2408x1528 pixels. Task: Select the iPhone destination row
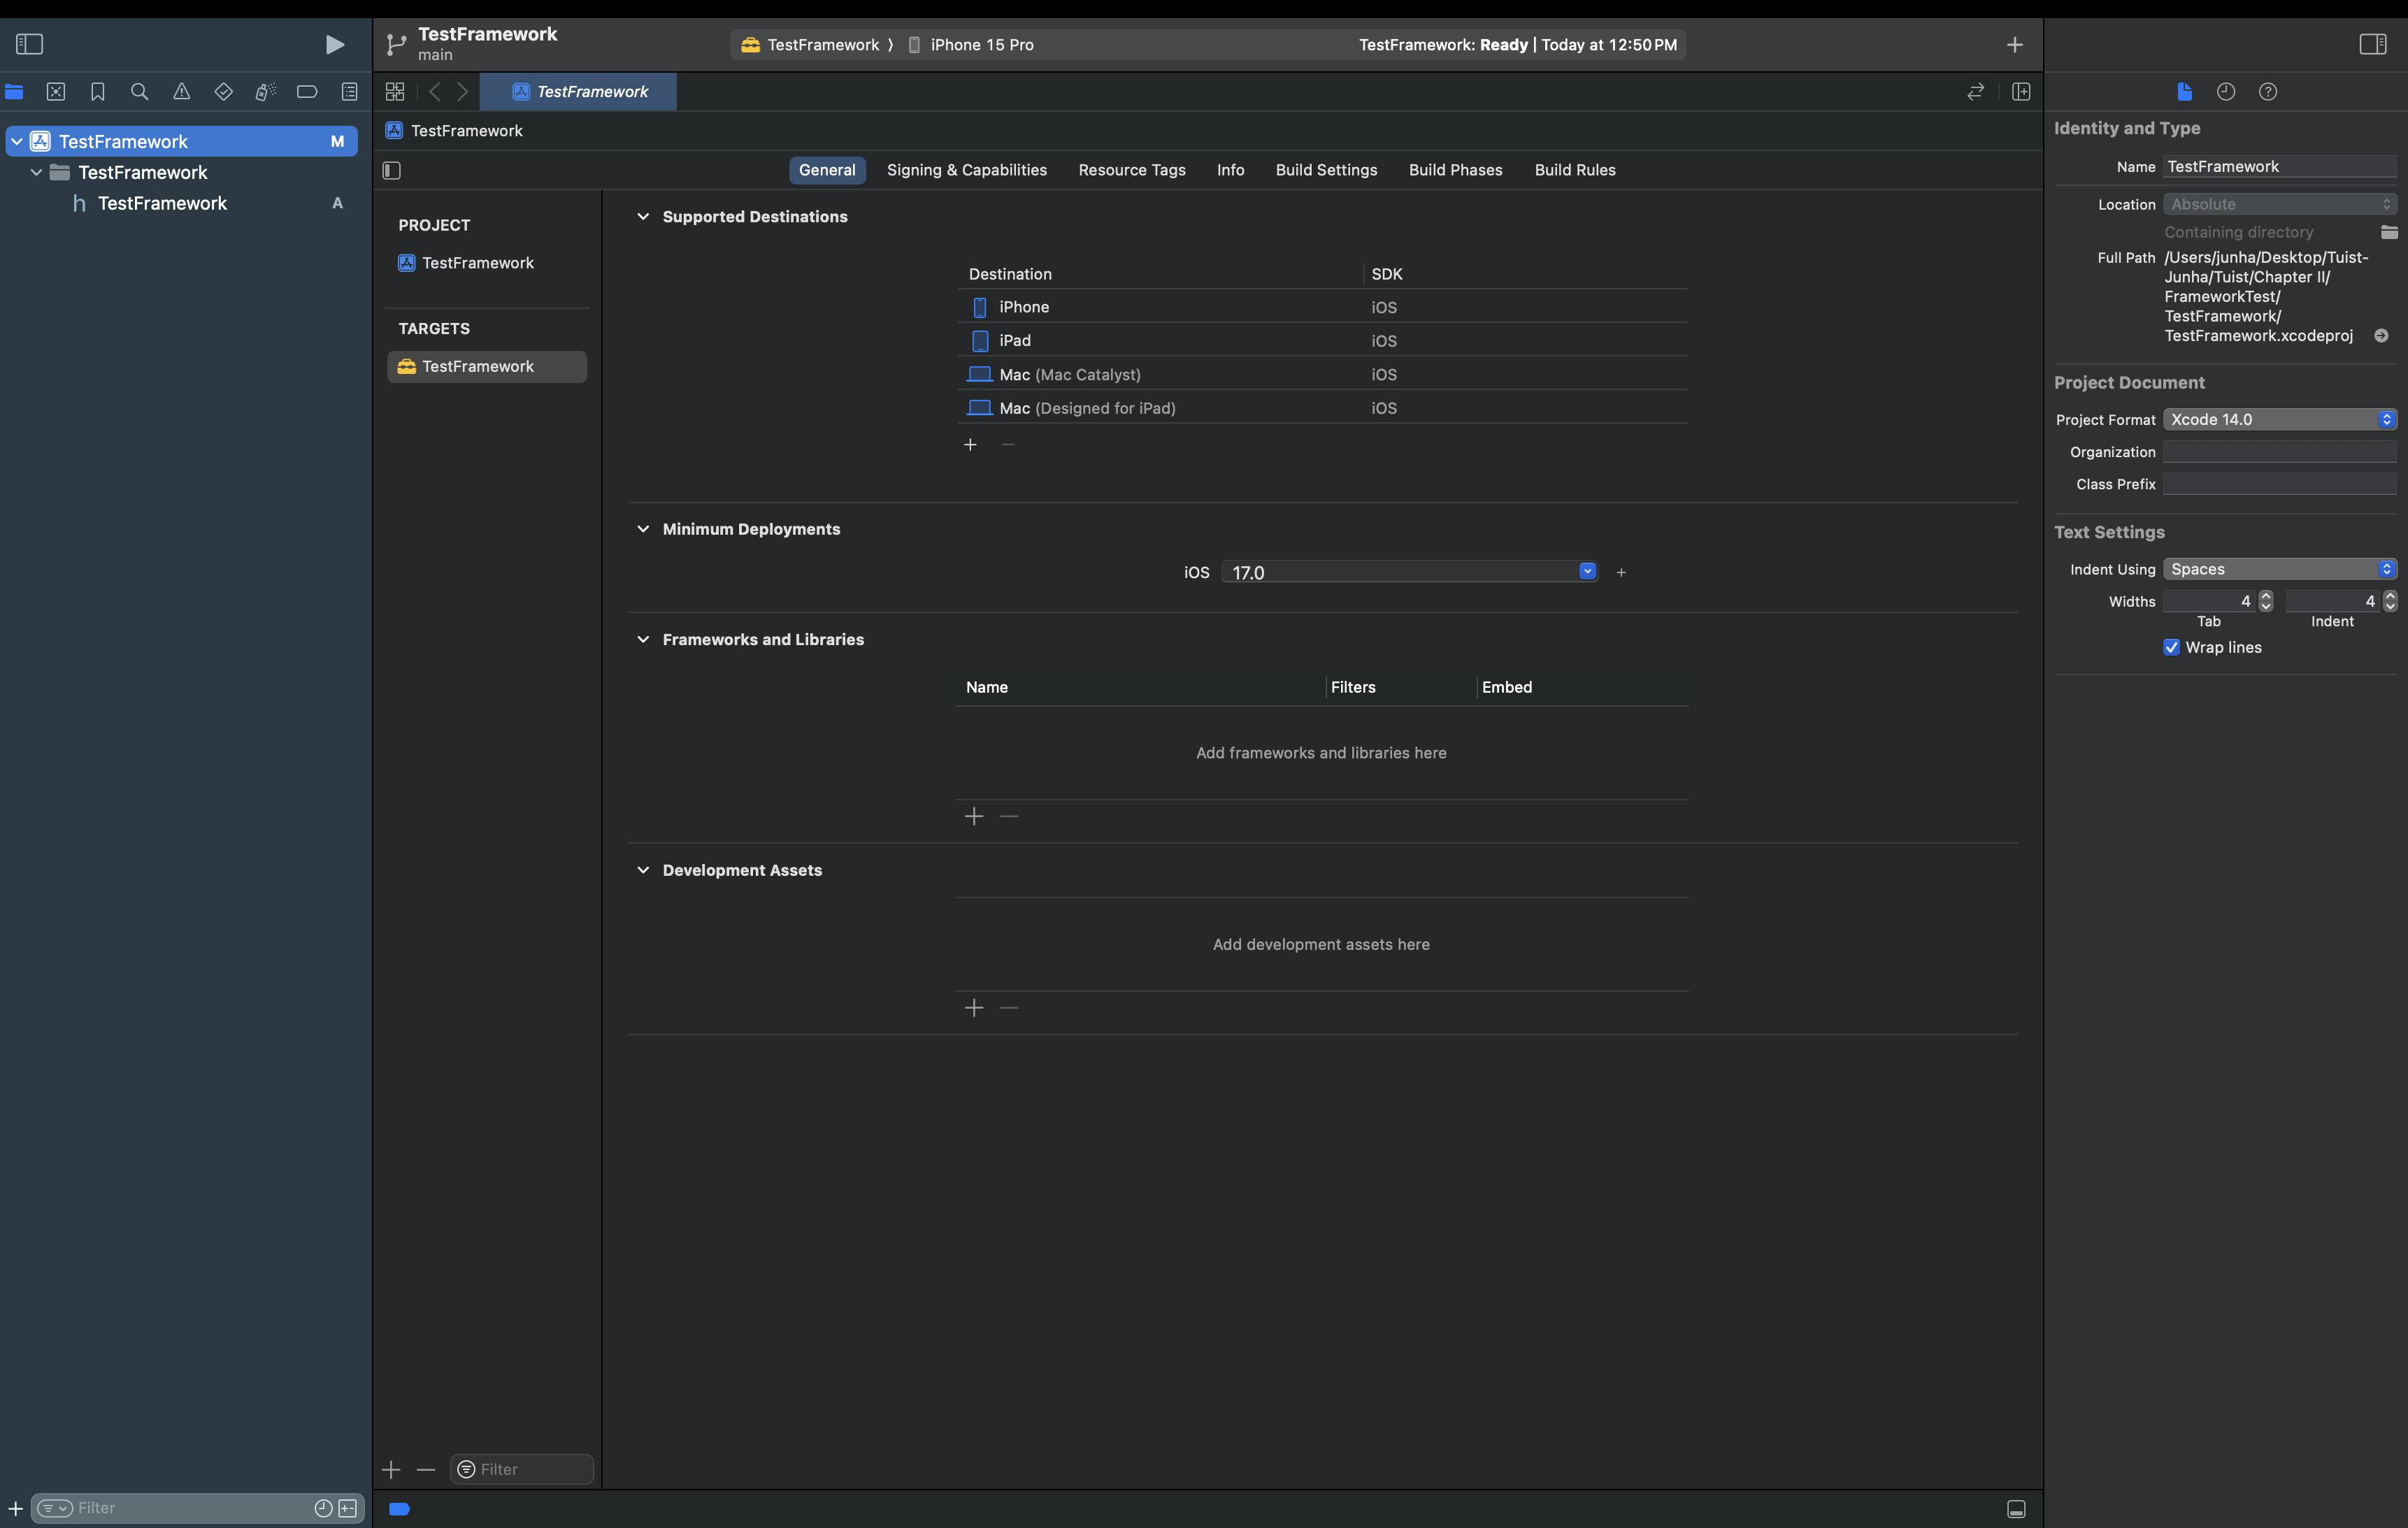(x=1322, y=307)
